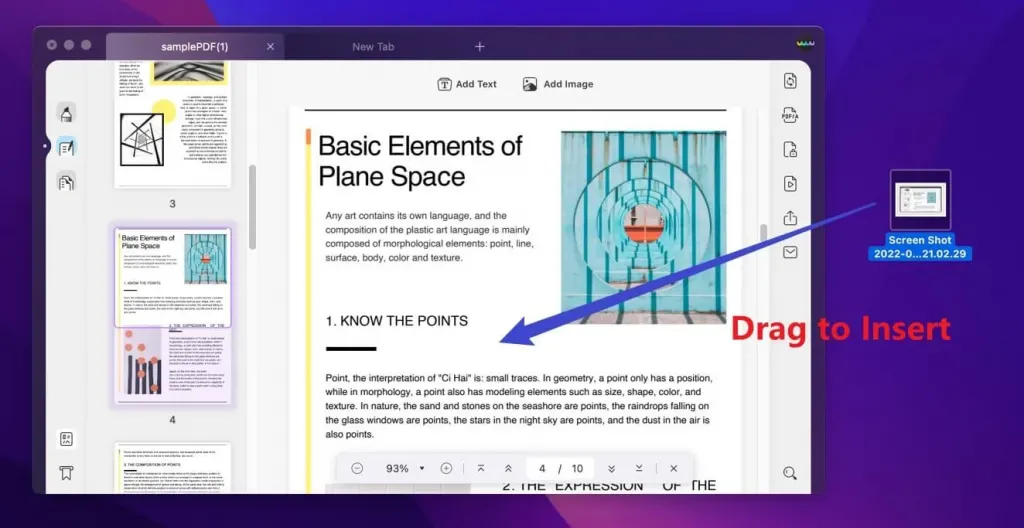Viewport: 1024px width, 528px height.
Task: Click the PDF/A export icon
Action: click(x=790, y=114)
